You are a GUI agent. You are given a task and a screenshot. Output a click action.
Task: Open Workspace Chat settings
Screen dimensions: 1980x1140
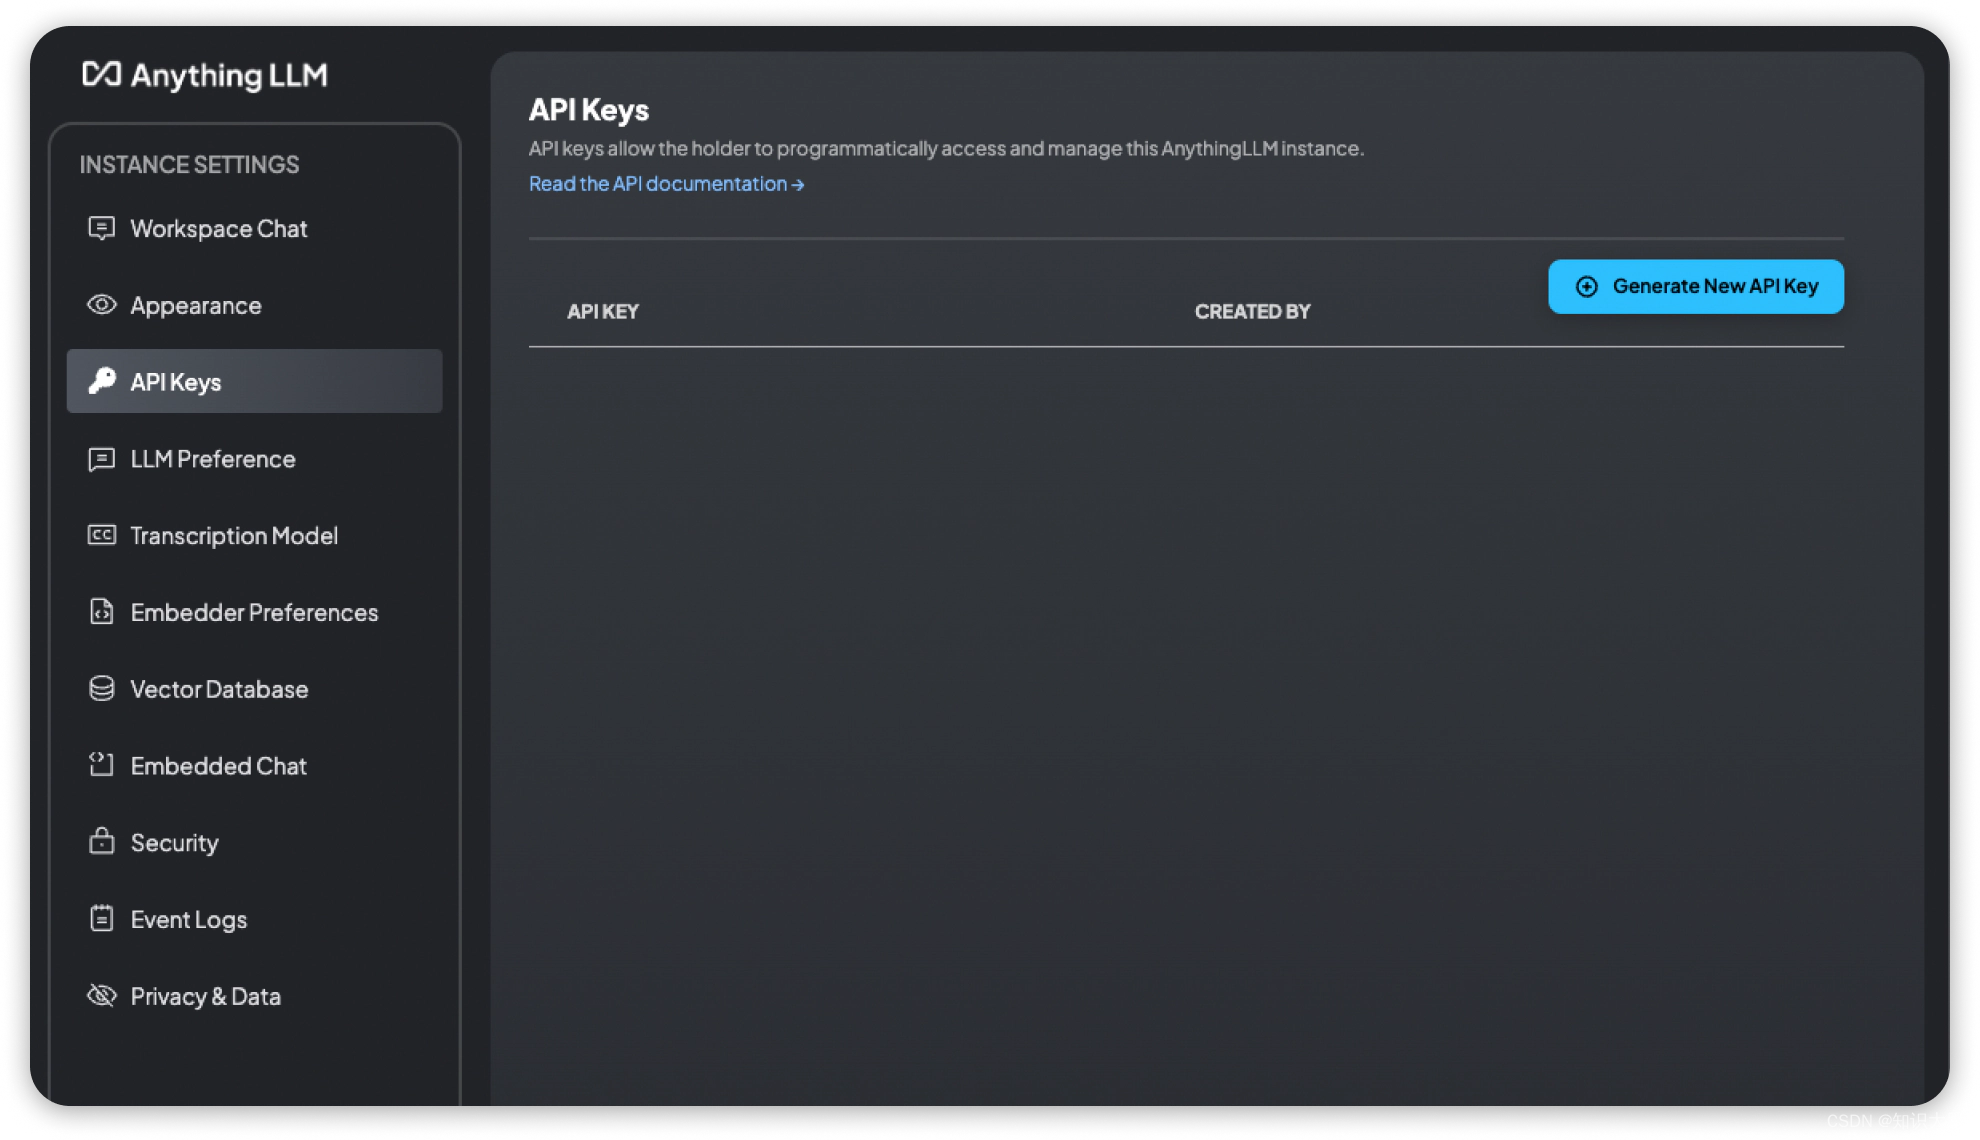[254, 228]
